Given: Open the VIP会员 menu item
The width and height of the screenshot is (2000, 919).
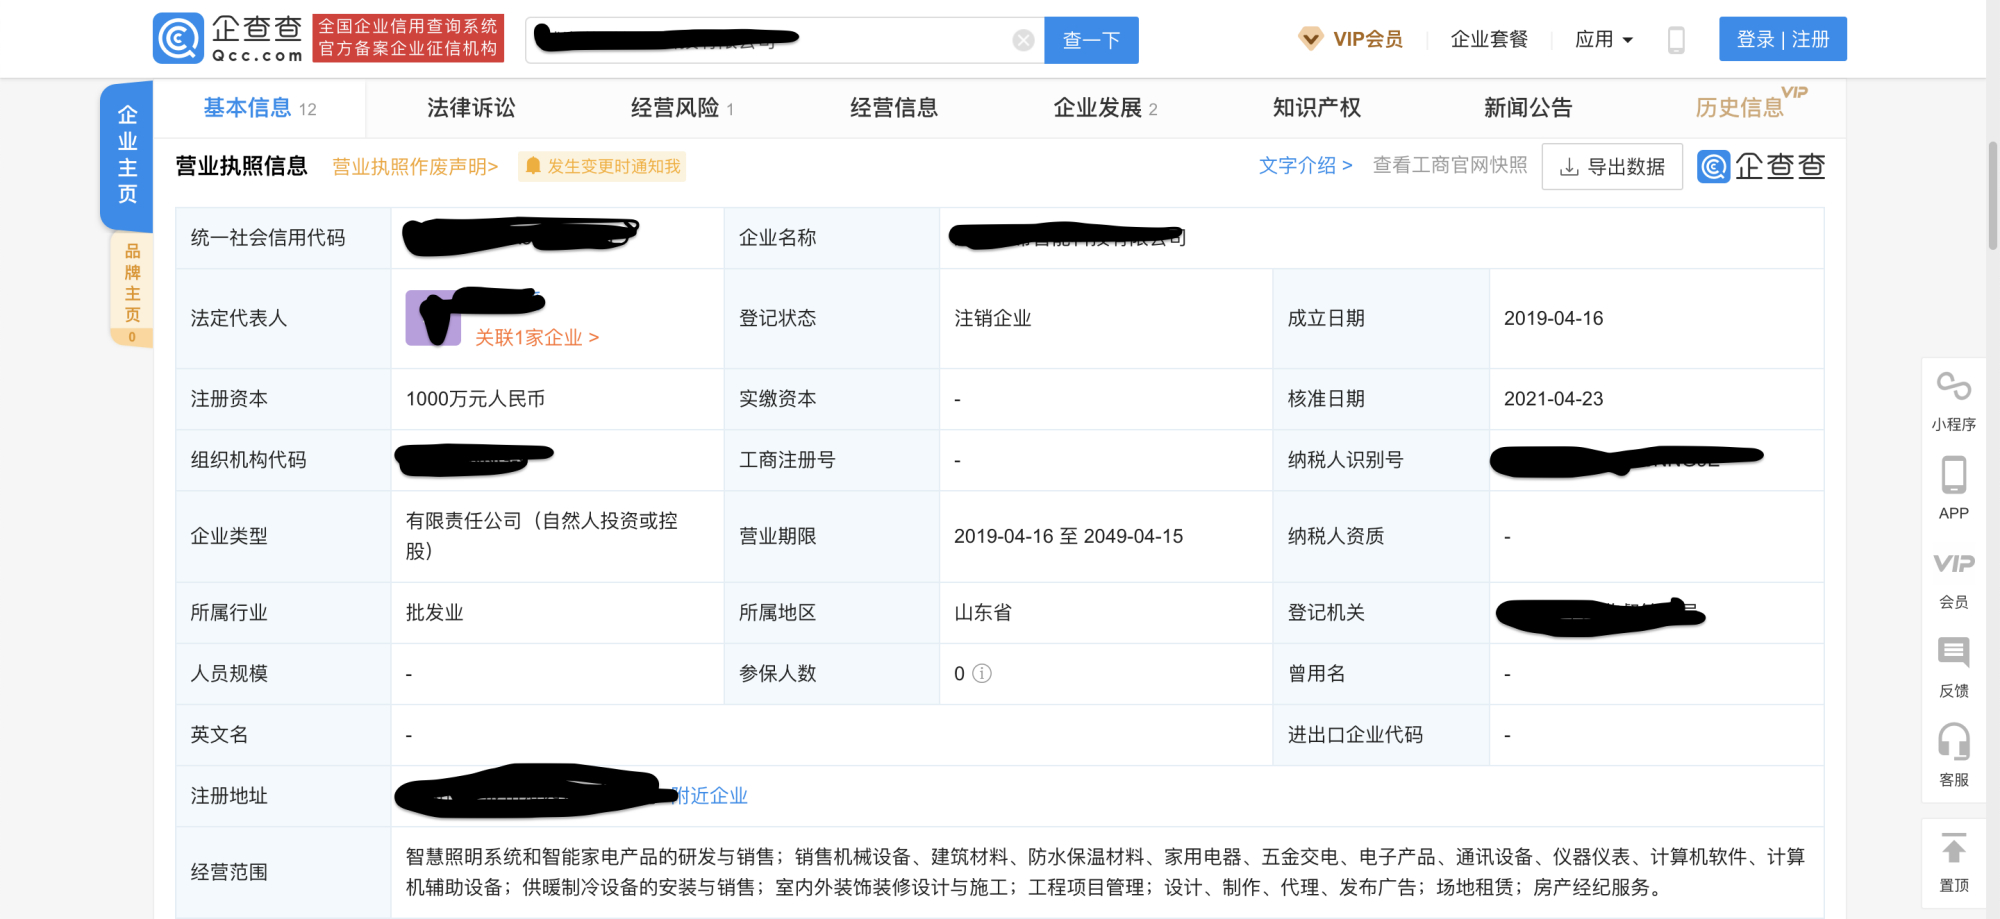Looking at the screenshot, I should pyautogui.click(x=1352, y=38).
